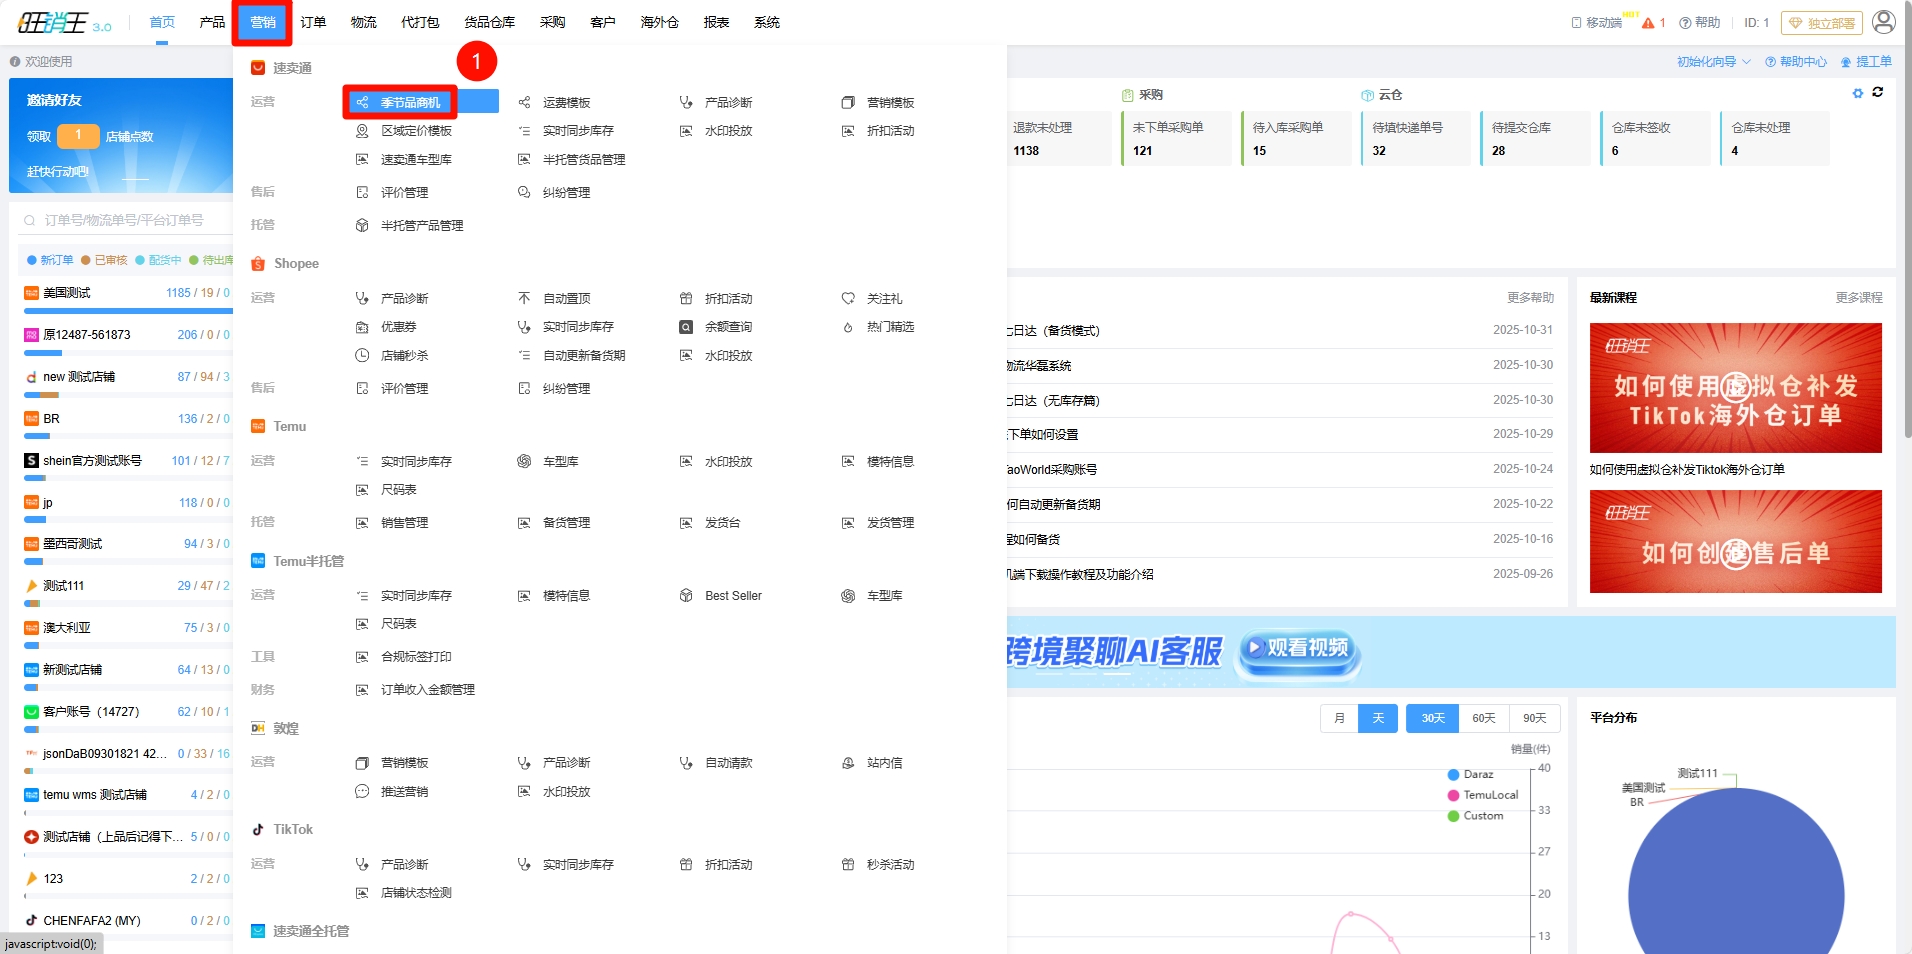Click the order number search field
Viewport: 1912px width, 954px height.
point(125,220)
